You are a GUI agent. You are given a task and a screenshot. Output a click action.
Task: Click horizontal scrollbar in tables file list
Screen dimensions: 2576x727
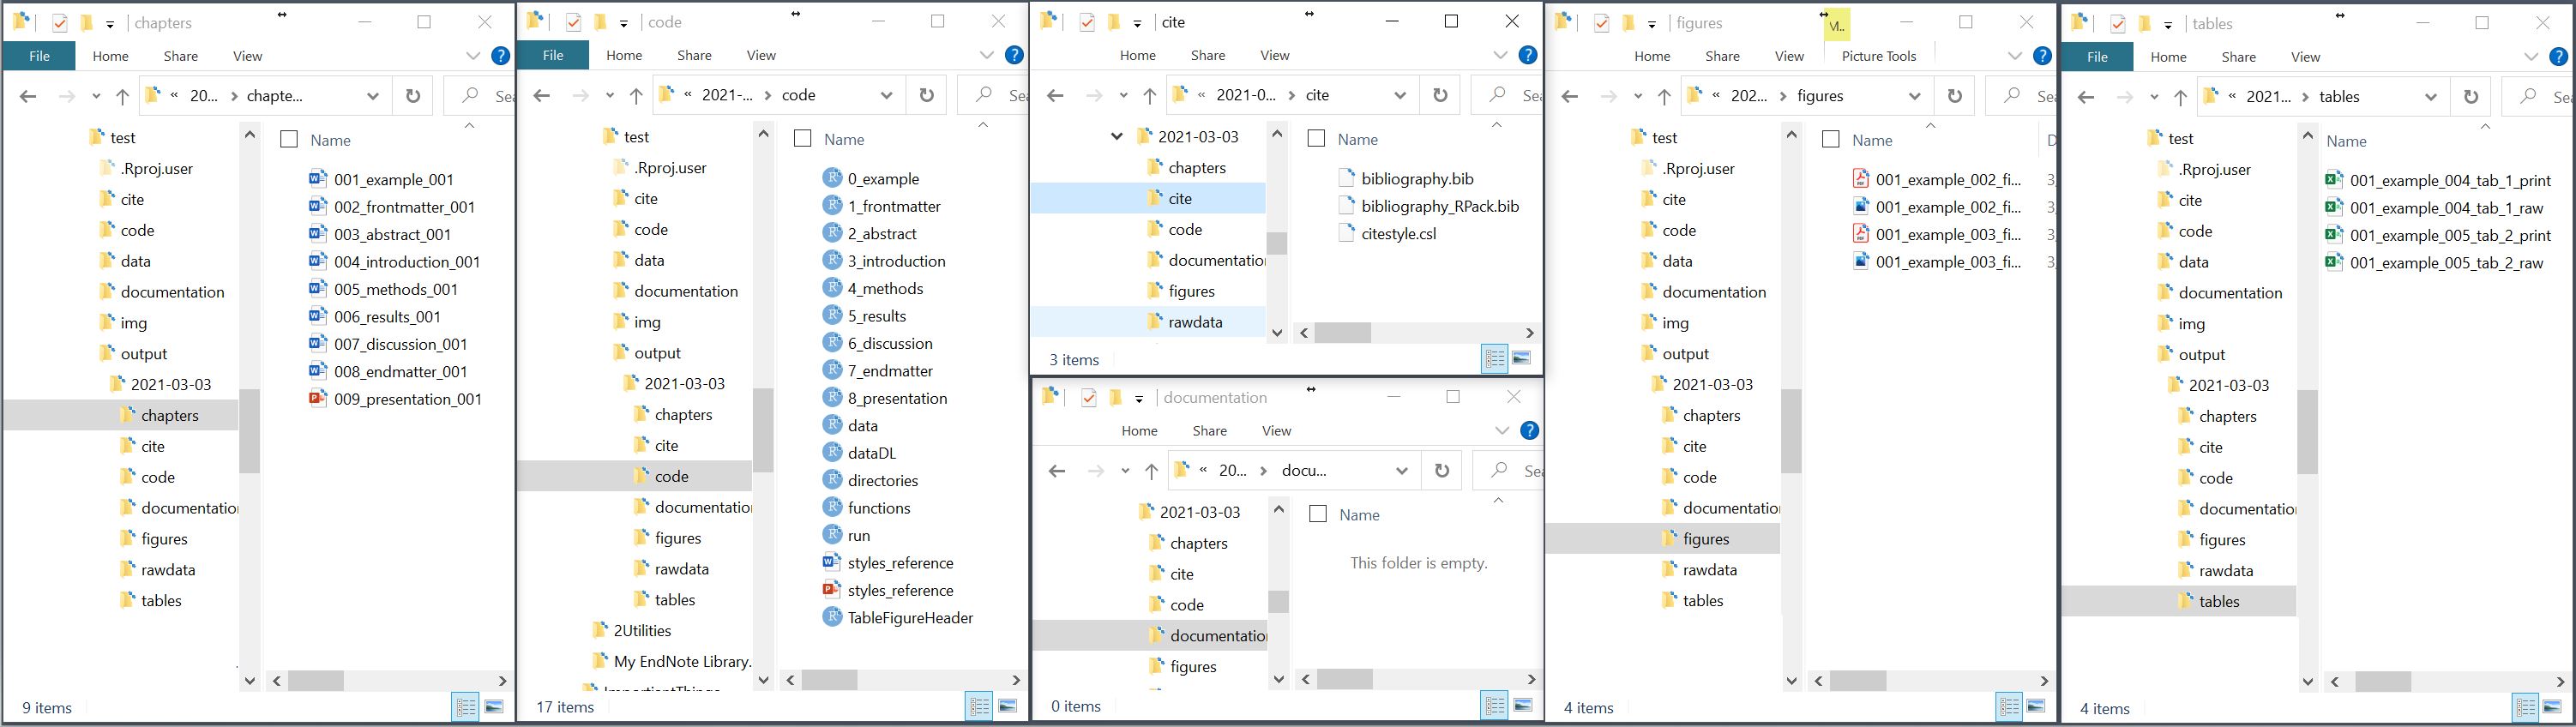(x=2383, y=682)
